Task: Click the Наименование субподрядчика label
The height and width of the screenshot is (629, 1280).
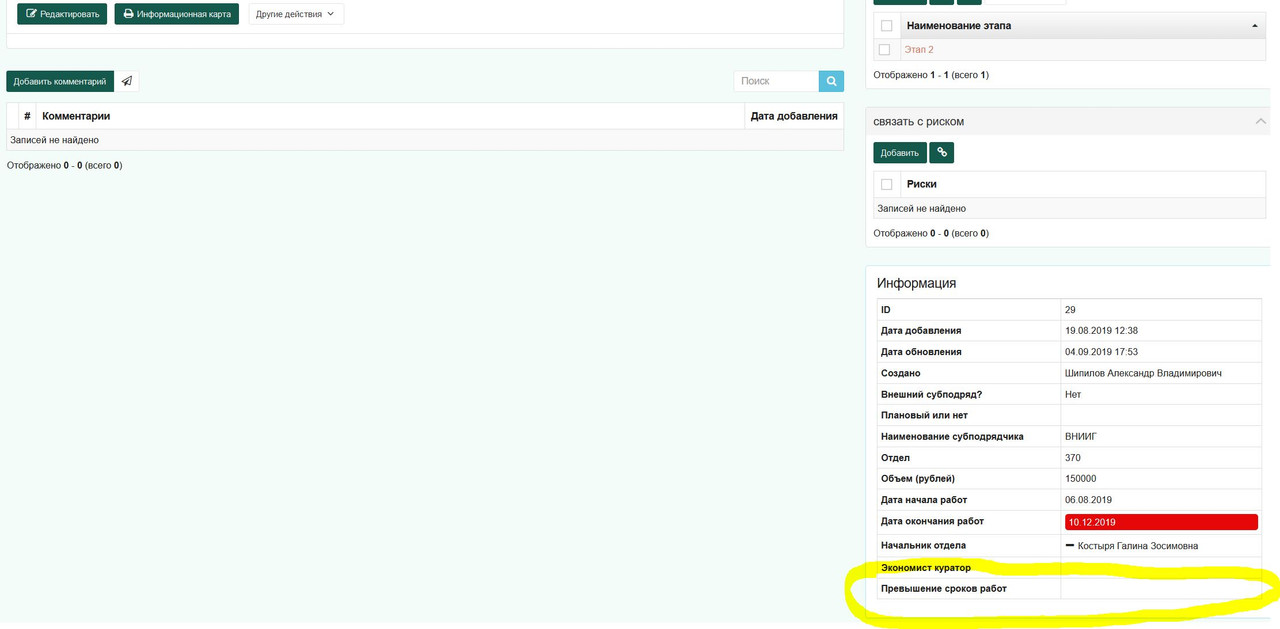Action: point(952,437)
